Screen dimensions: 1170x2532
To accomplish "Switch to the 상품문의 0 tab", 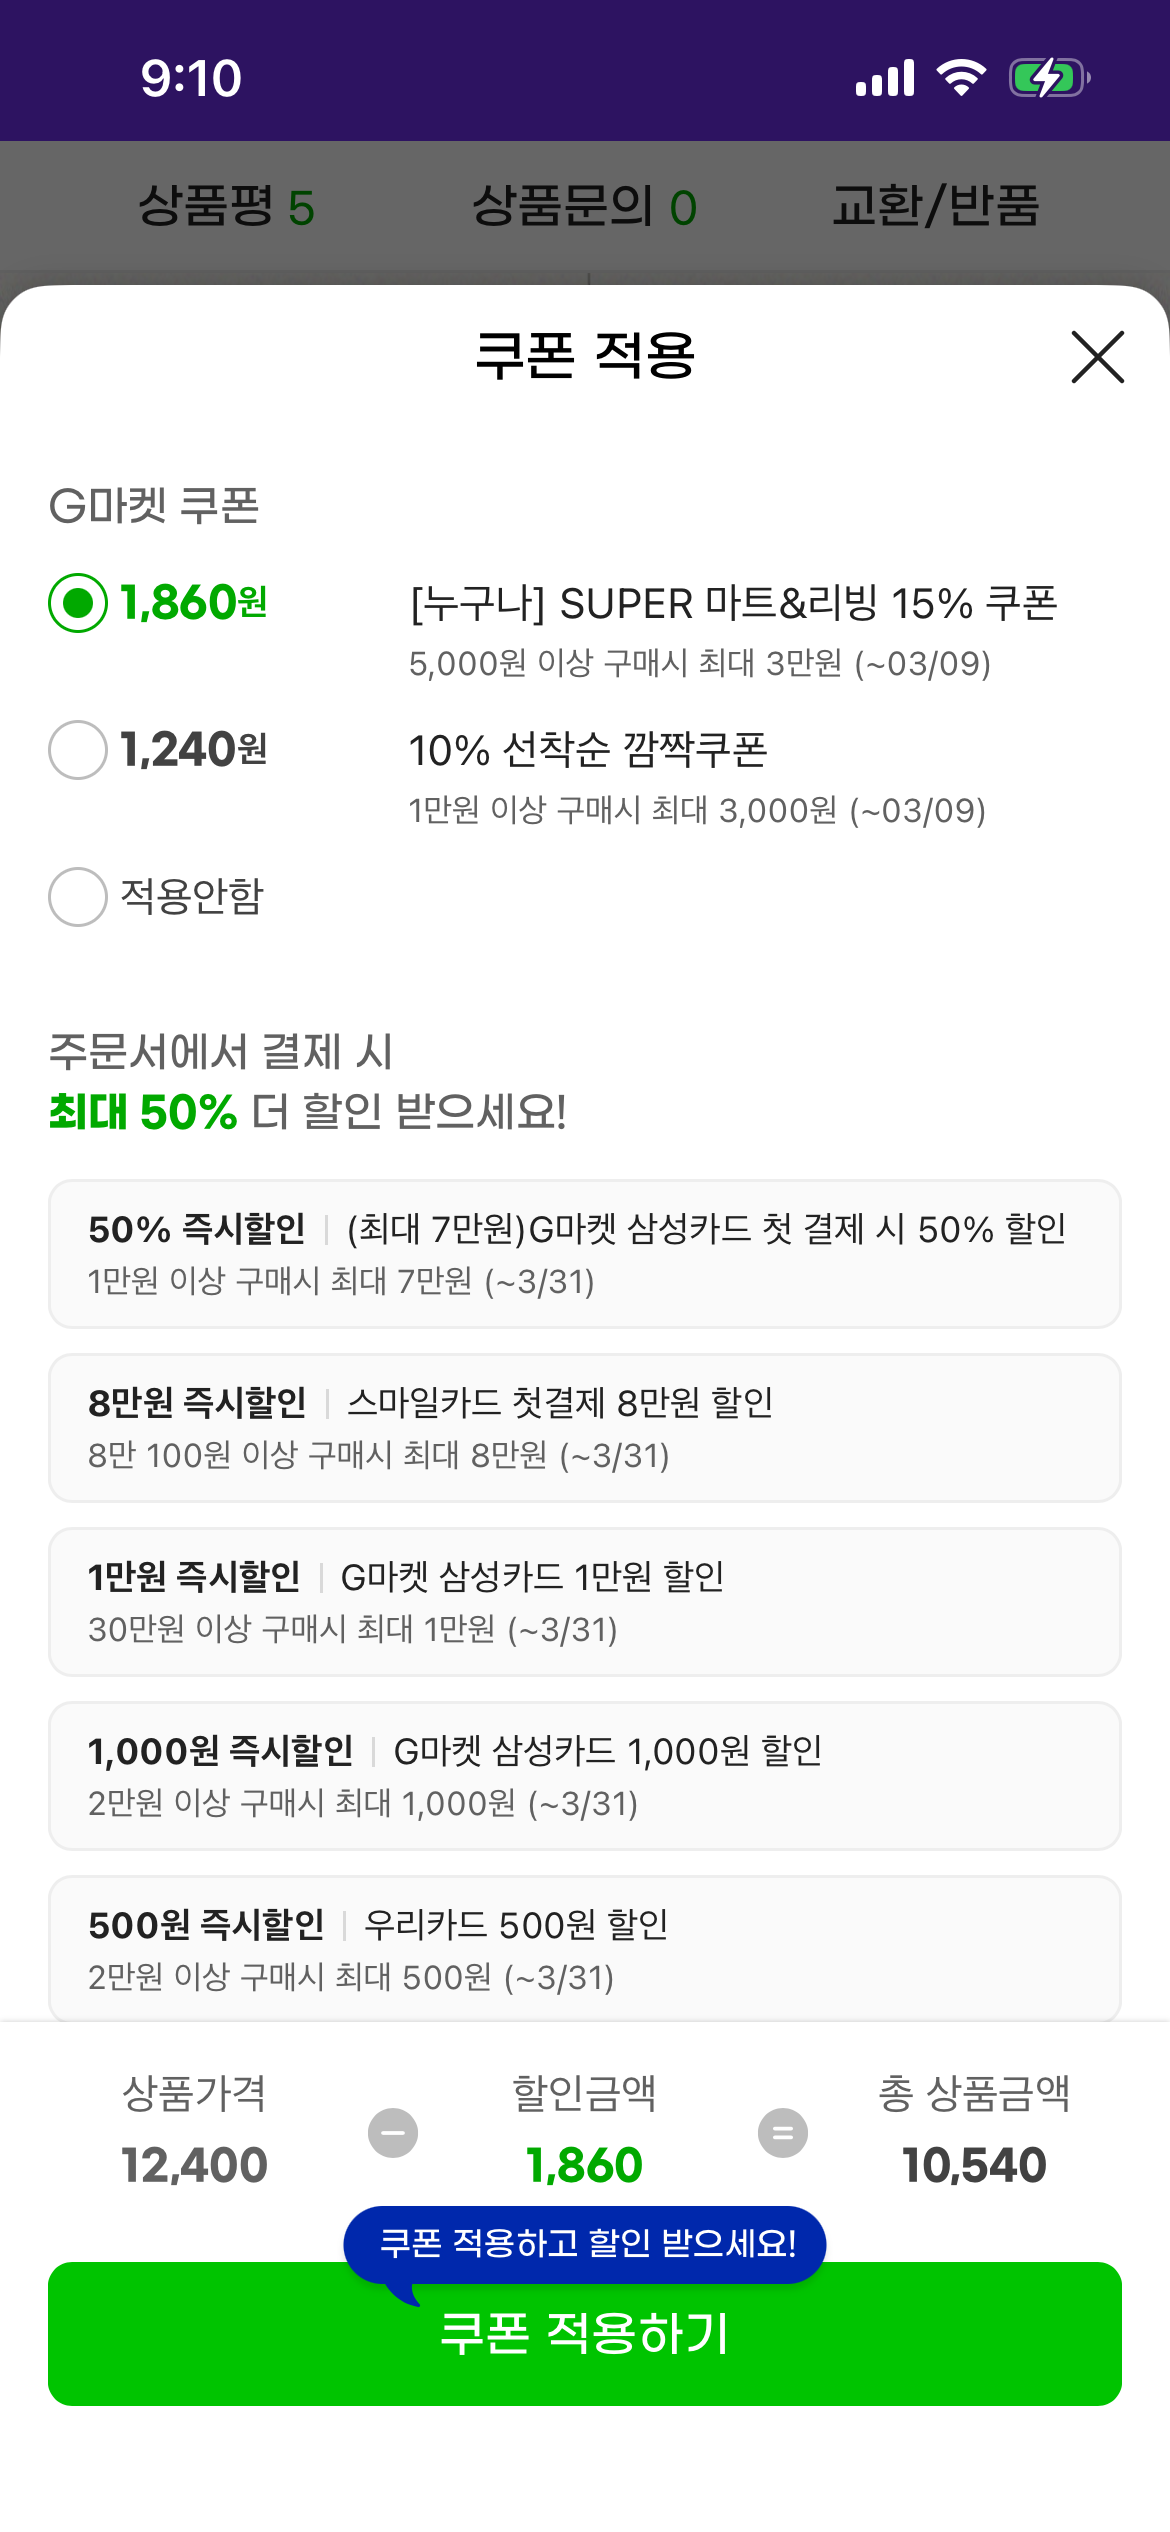I will (x=584, y=207).
